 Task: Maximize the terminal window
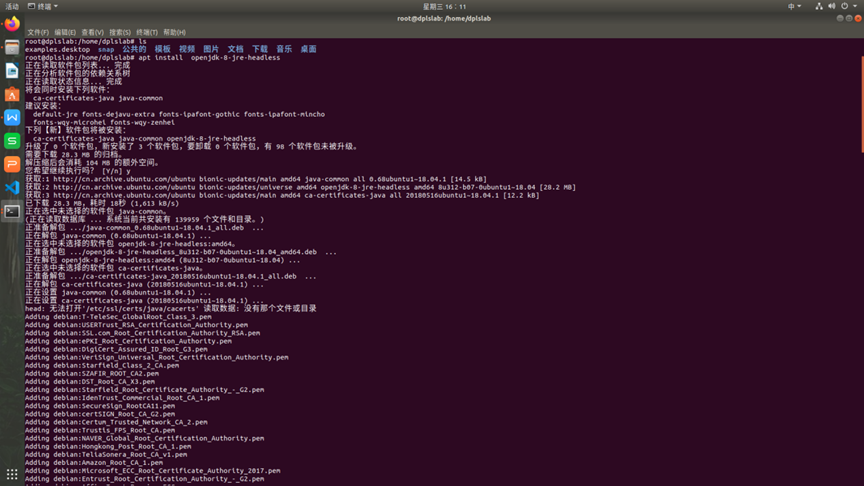tap(849, 18)
